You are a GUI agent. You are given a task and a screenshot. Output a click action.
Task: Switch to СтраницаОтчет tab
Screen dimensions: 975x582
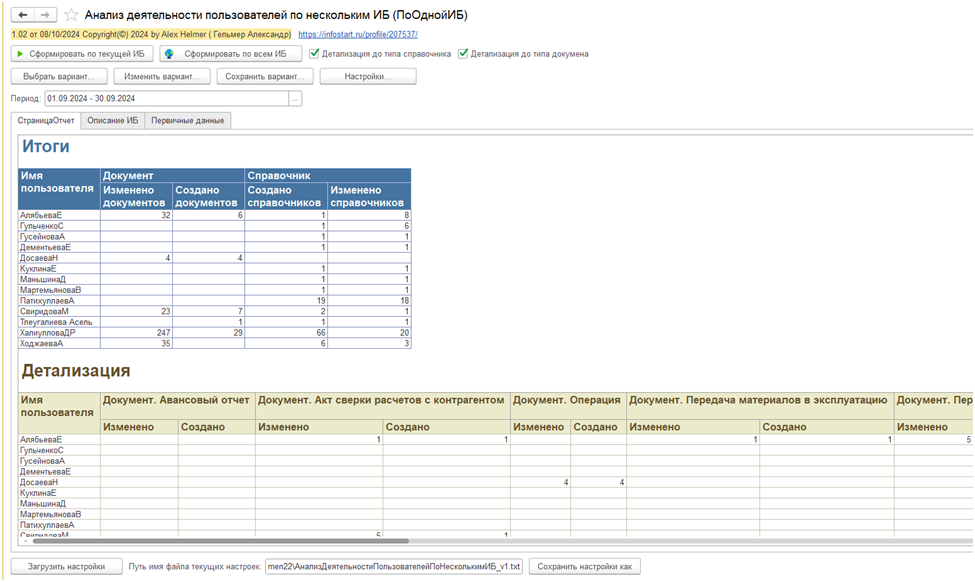click(46, 121)
